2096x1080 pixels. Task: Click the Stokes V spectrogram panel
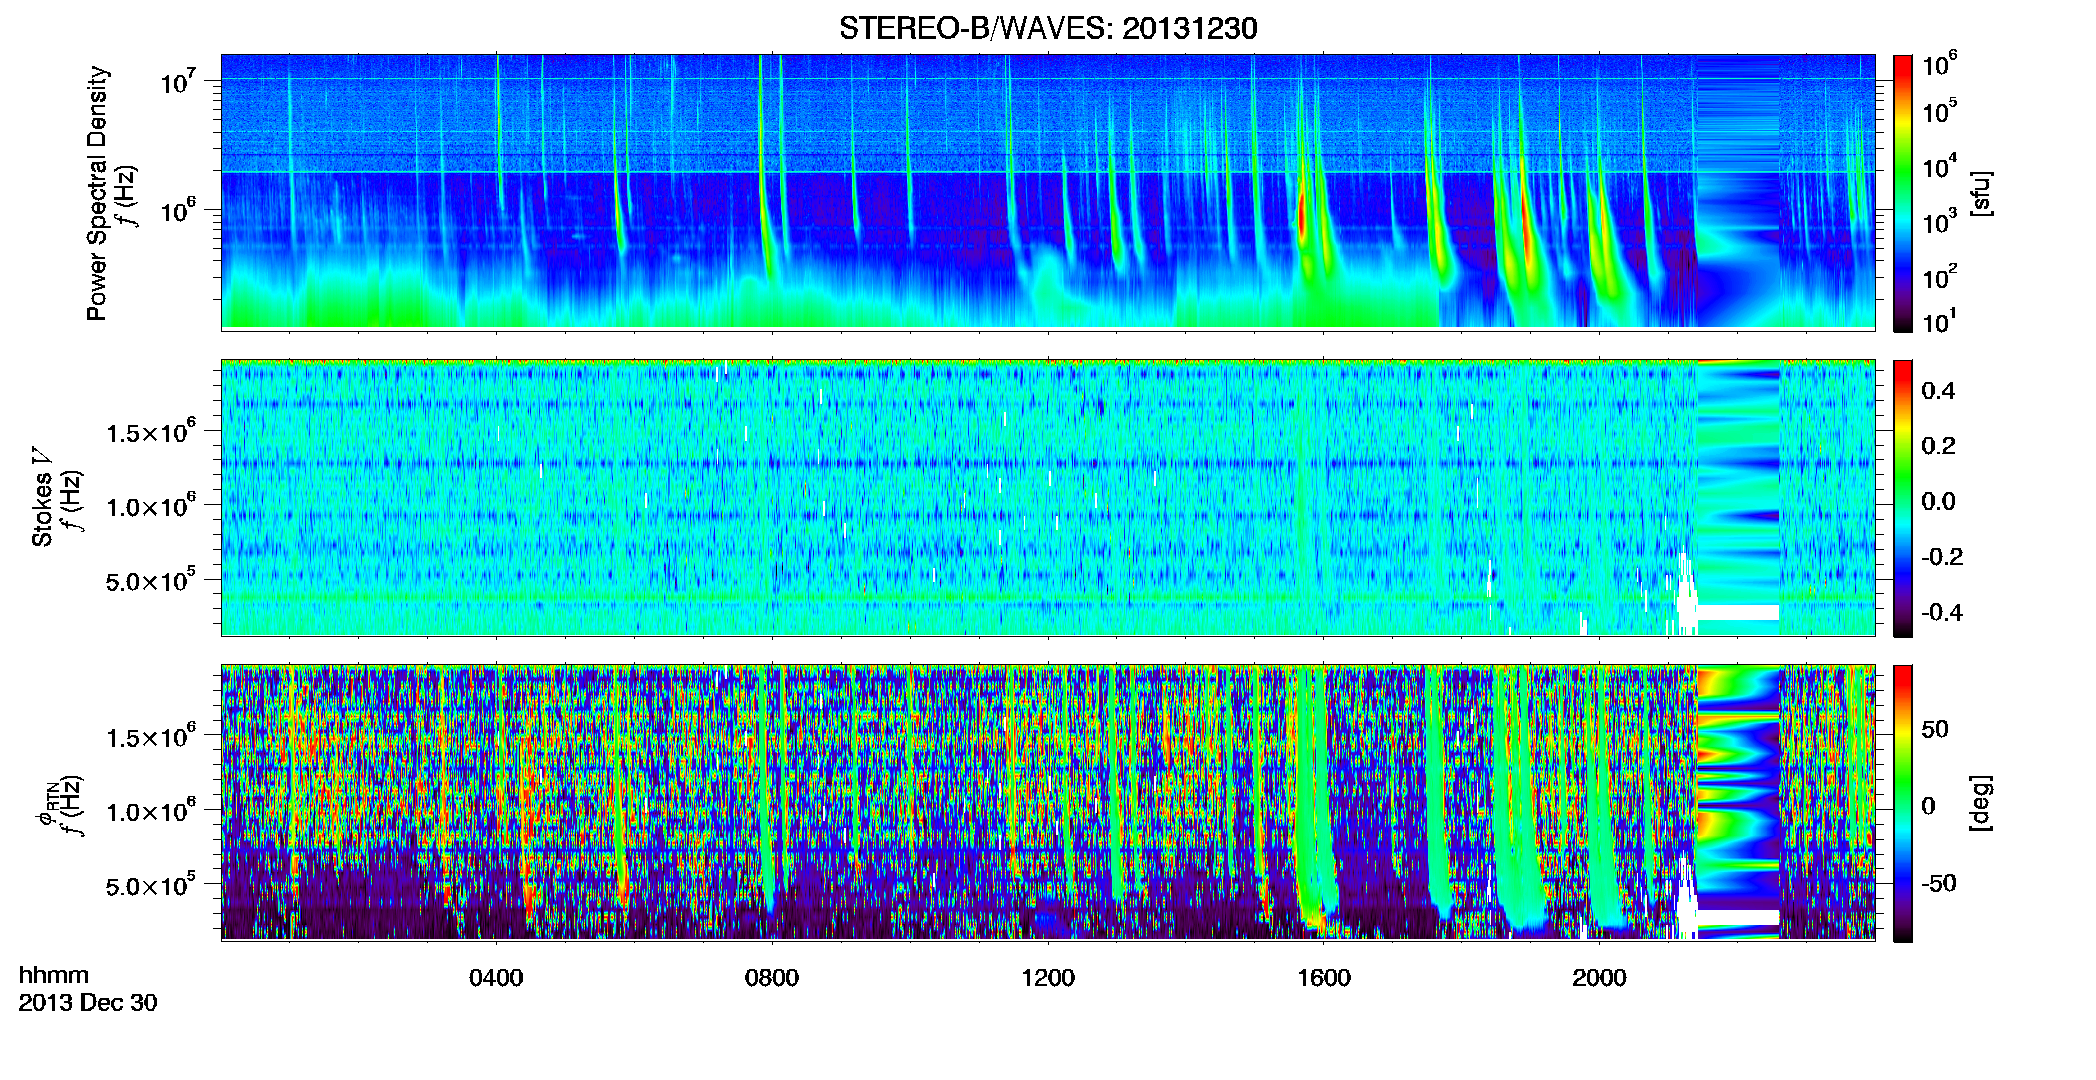(1048, 498)
